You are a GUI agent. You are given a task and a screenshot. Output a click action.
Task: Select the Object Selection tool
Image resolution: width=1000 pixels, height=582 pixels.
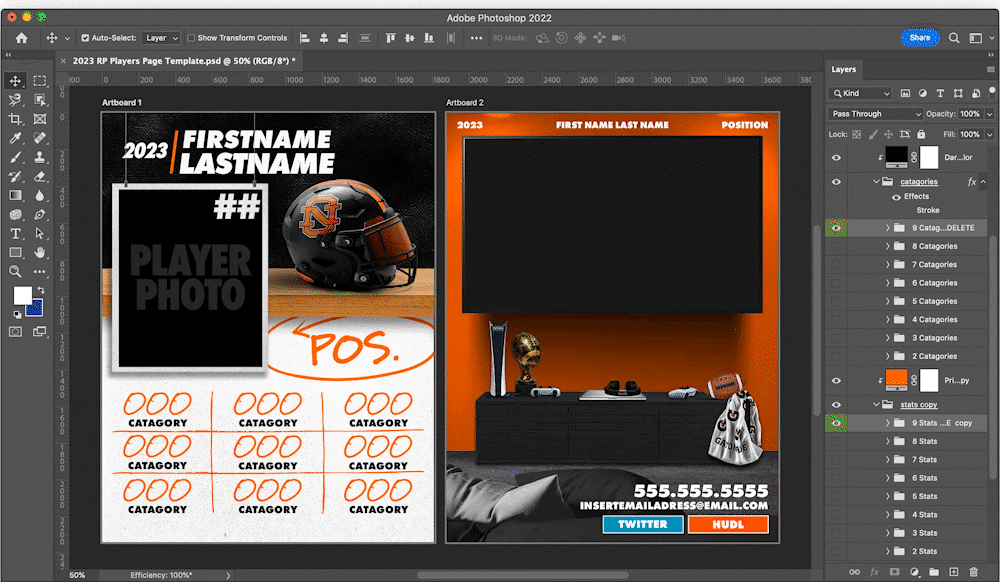coord(40,100)
